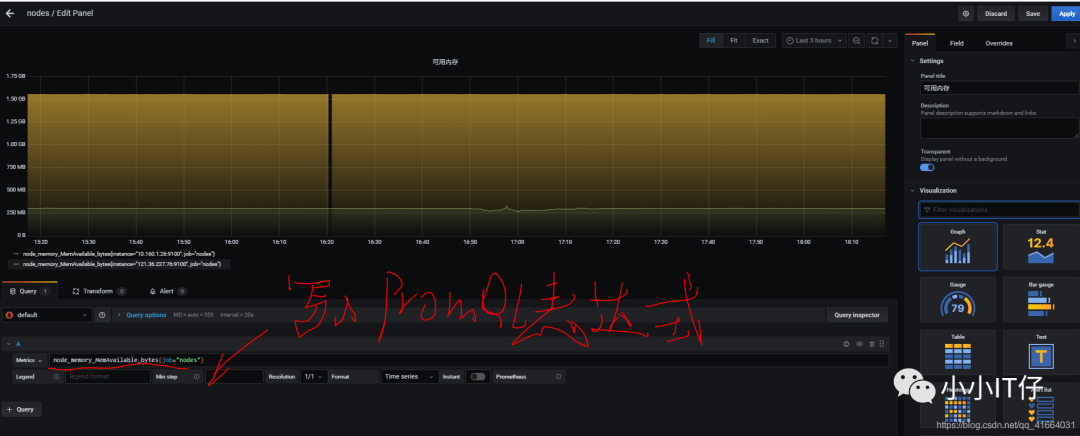Switch to the Overrides tab
The height and width of the screenshot is (436, 1080).
999,43
